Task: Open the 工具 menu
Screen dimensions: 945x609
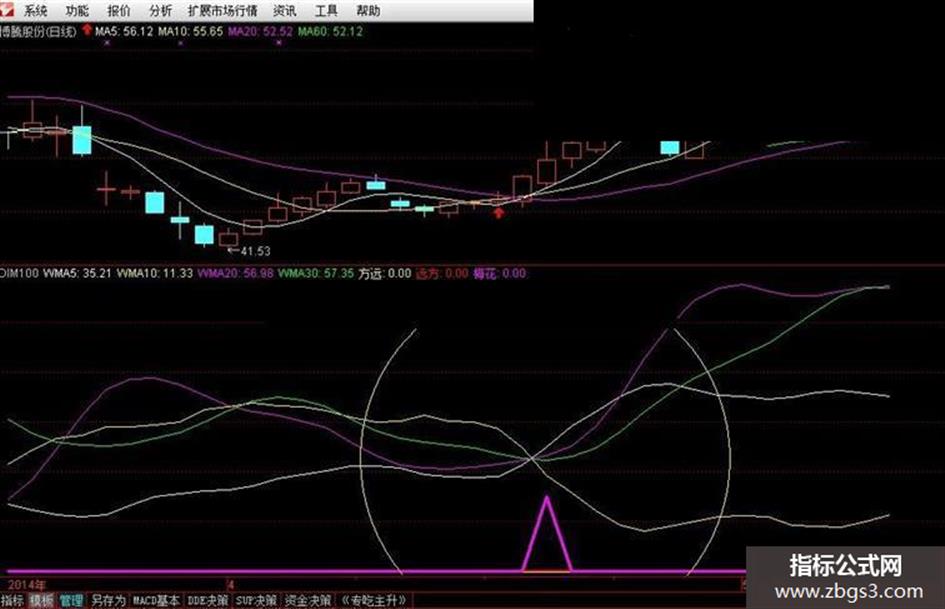Action: (326, 10)
